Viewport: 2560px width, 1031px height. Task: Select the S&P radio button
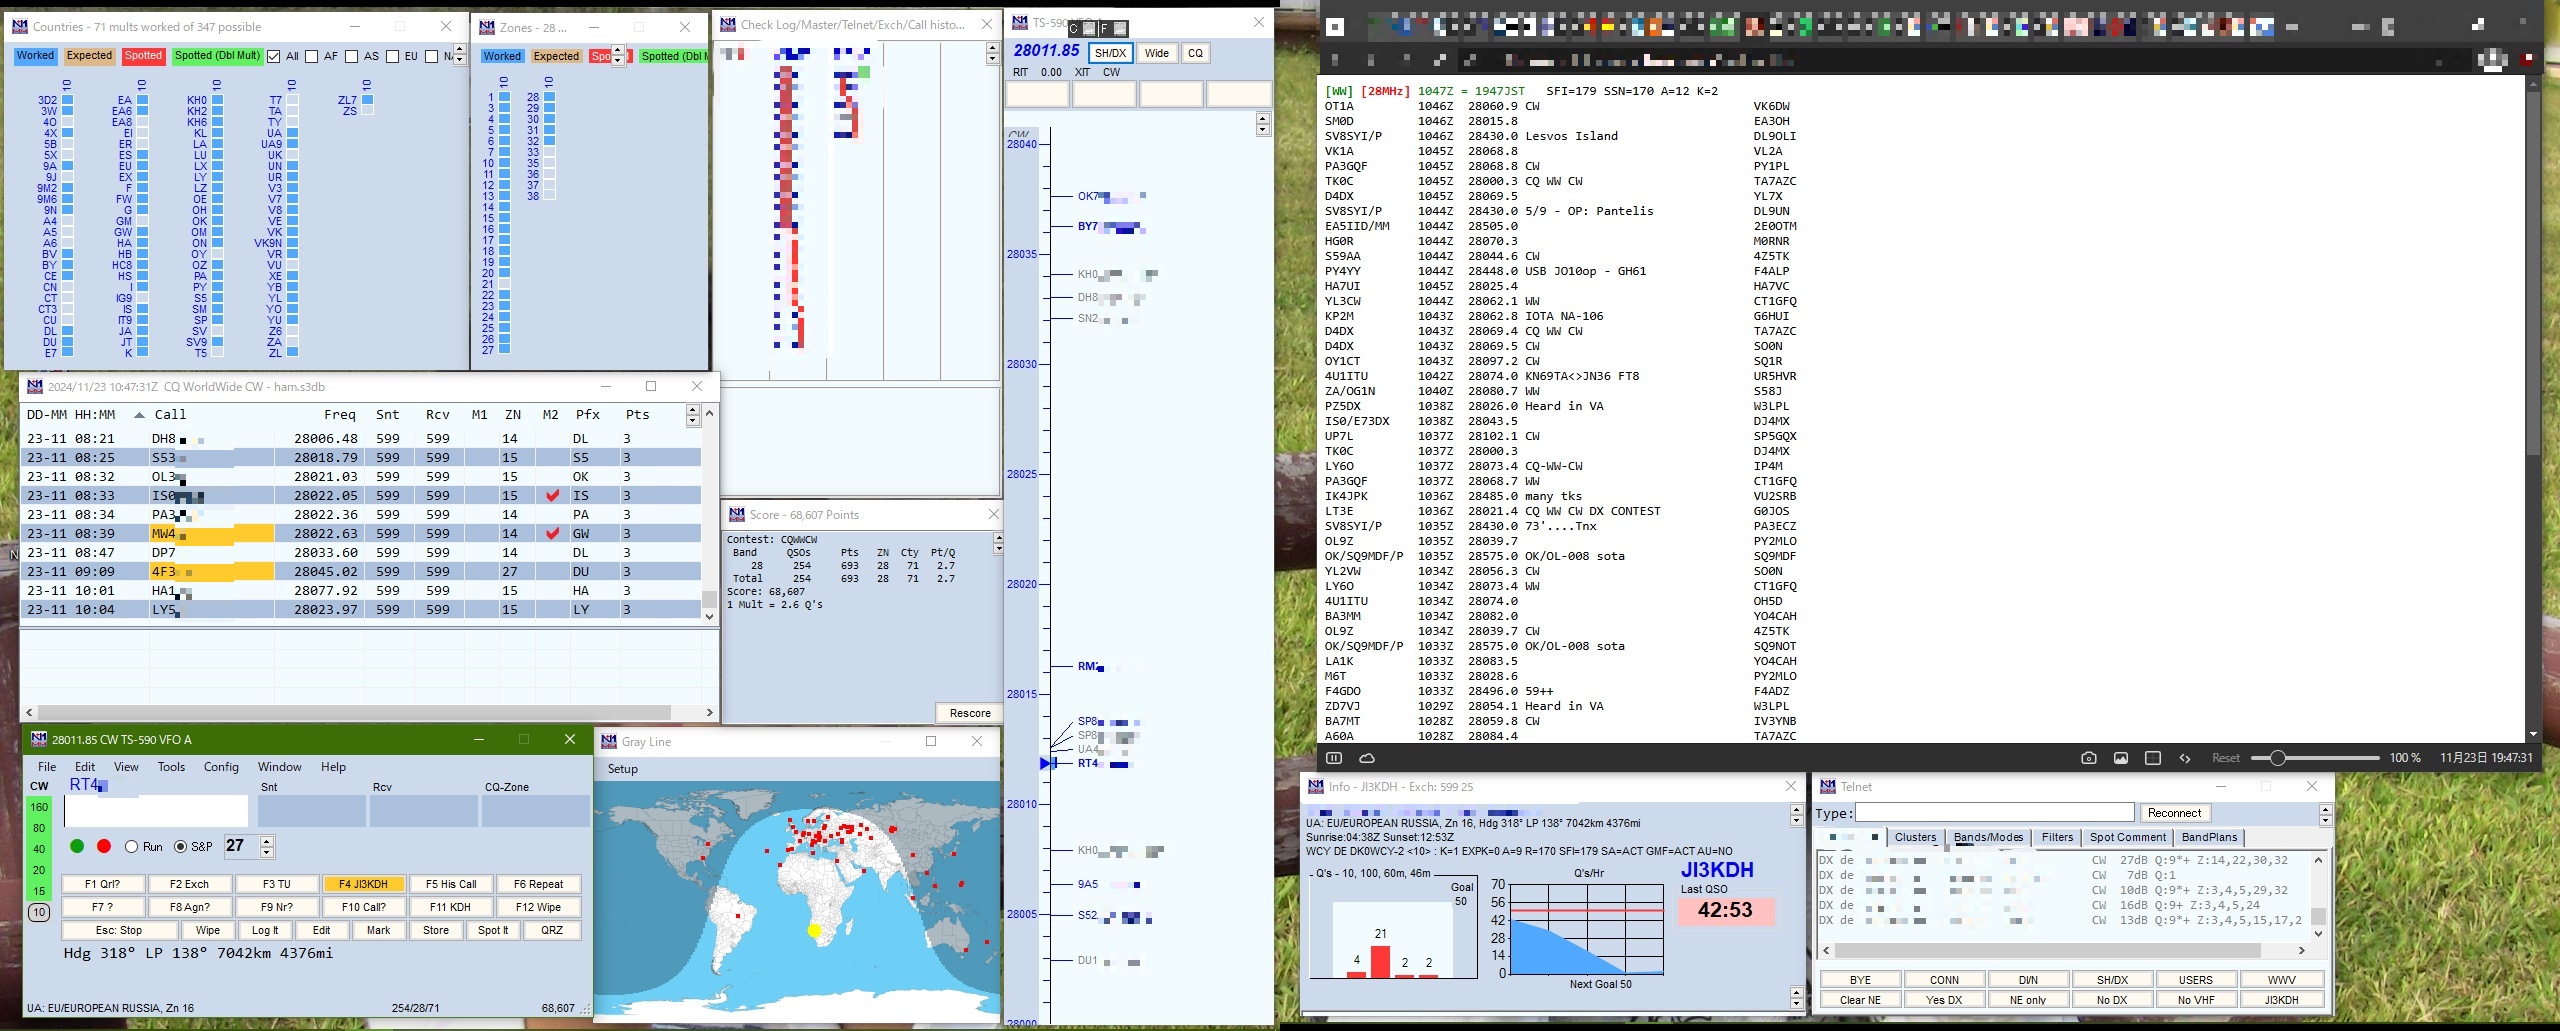pyautogui.click(x=180, y=847)
